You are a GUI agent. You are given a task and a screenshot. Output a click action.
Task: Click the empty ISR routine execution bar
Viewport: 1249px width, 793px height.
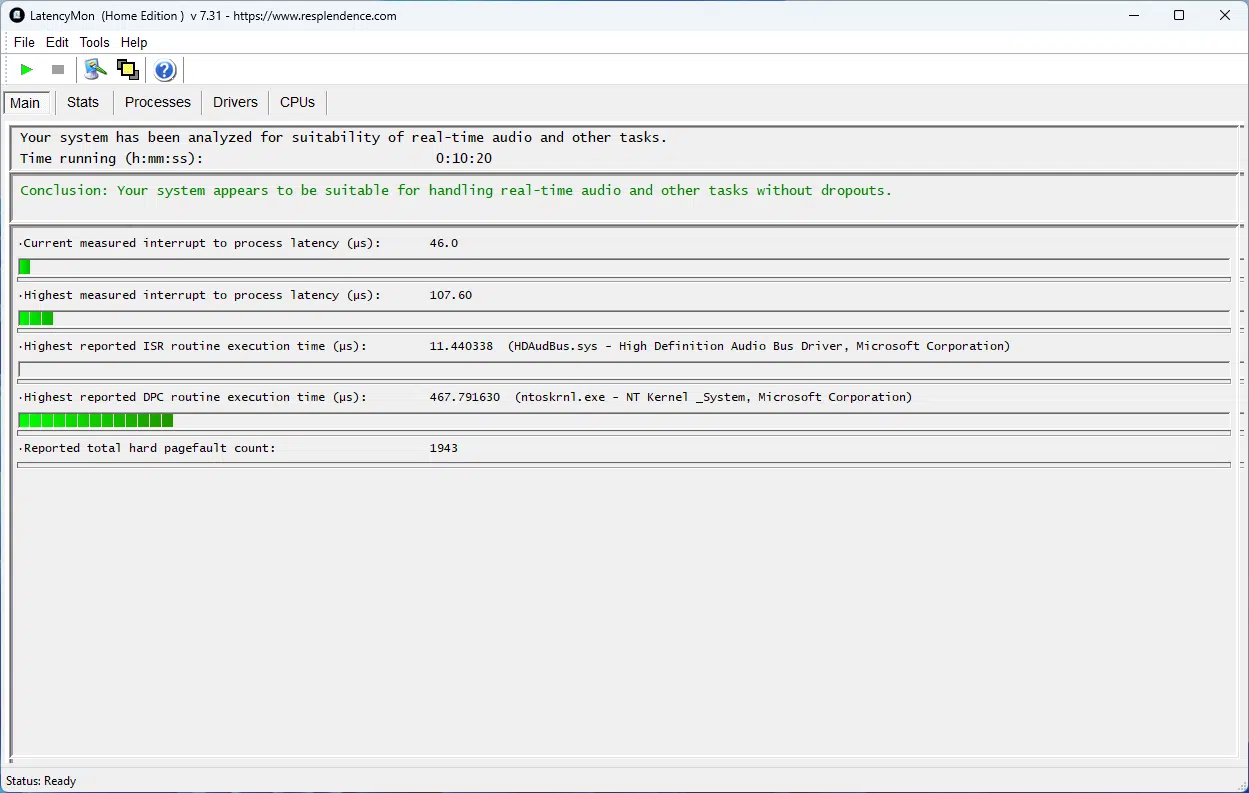click(x=624, y=370)
